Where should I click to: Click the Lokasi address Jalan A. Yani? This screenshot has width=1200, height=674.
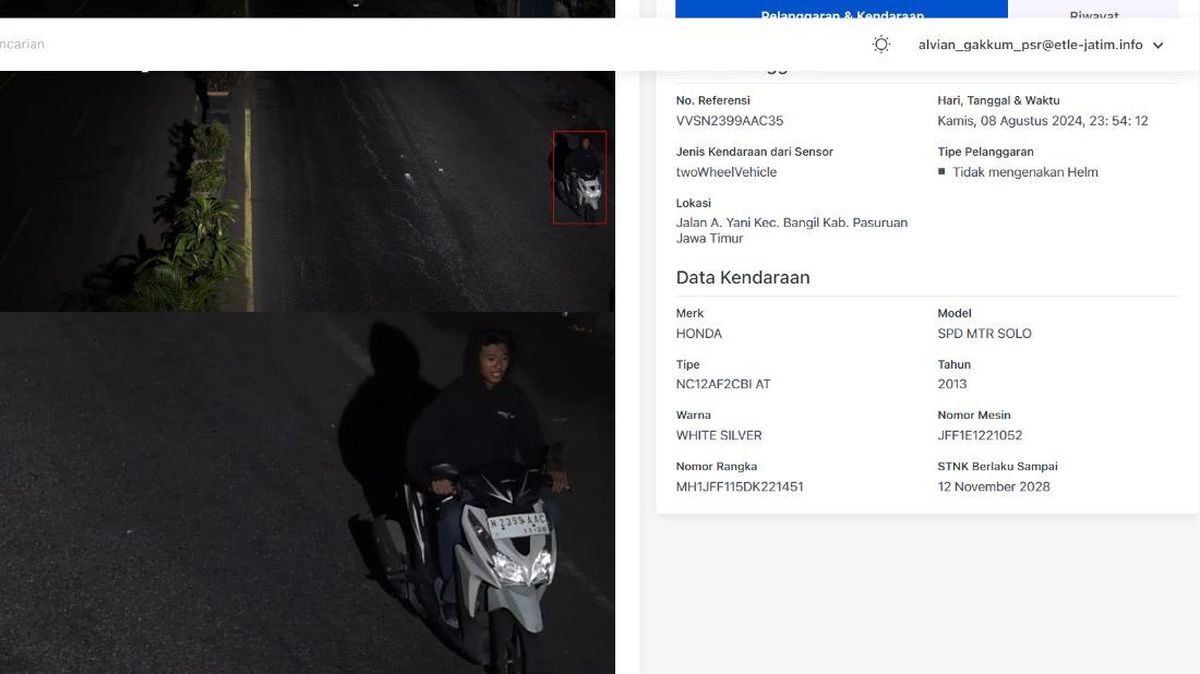pyautogui.click(x=792, y=222)
